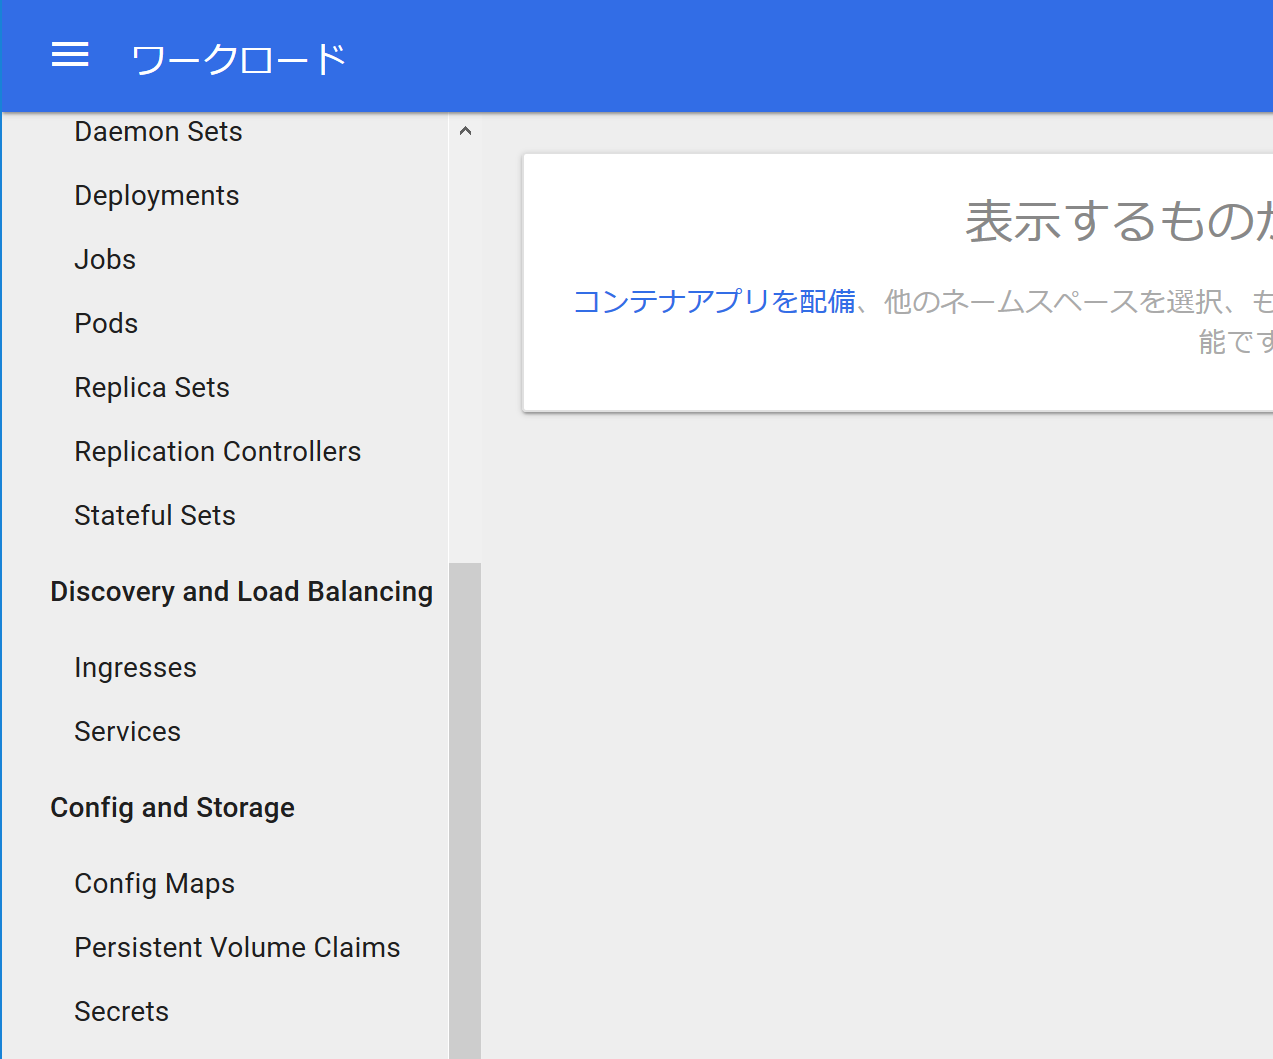
Task: Open the Services page
Action: (x=127, y=731)
